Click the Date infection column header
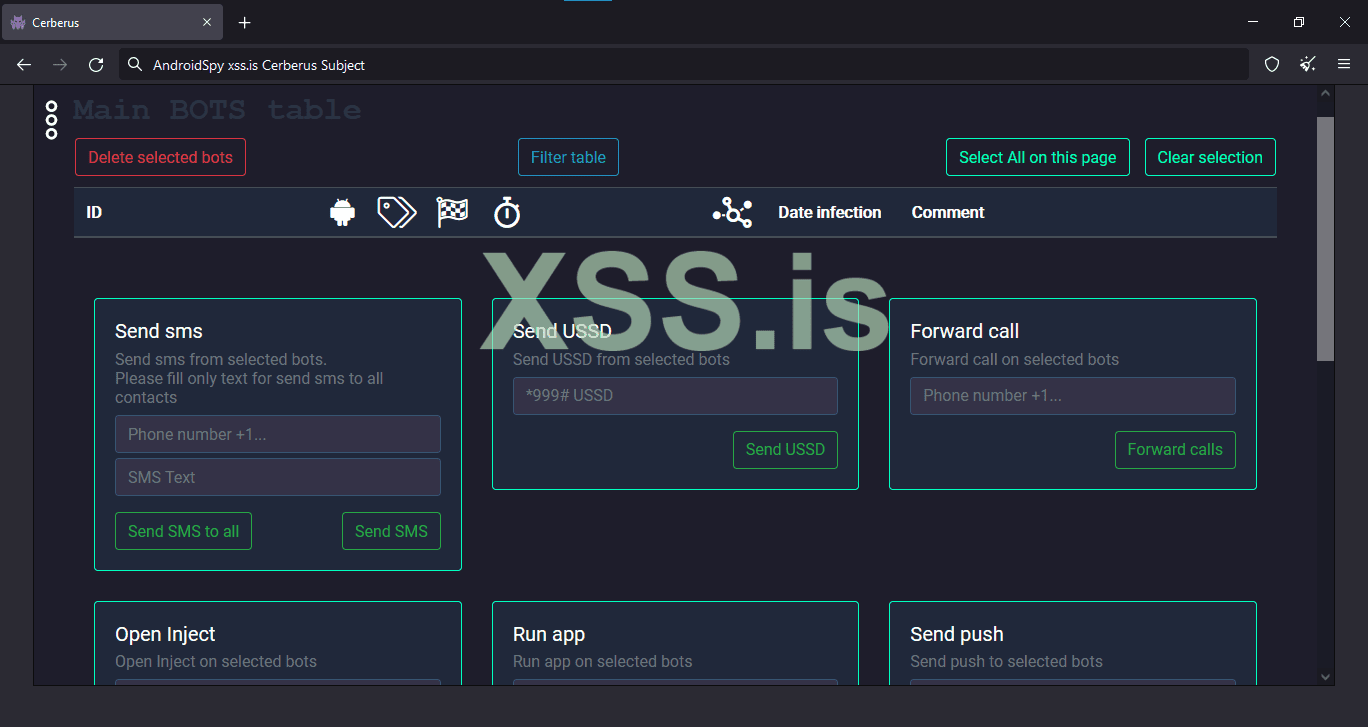 [x=830, y=212]
